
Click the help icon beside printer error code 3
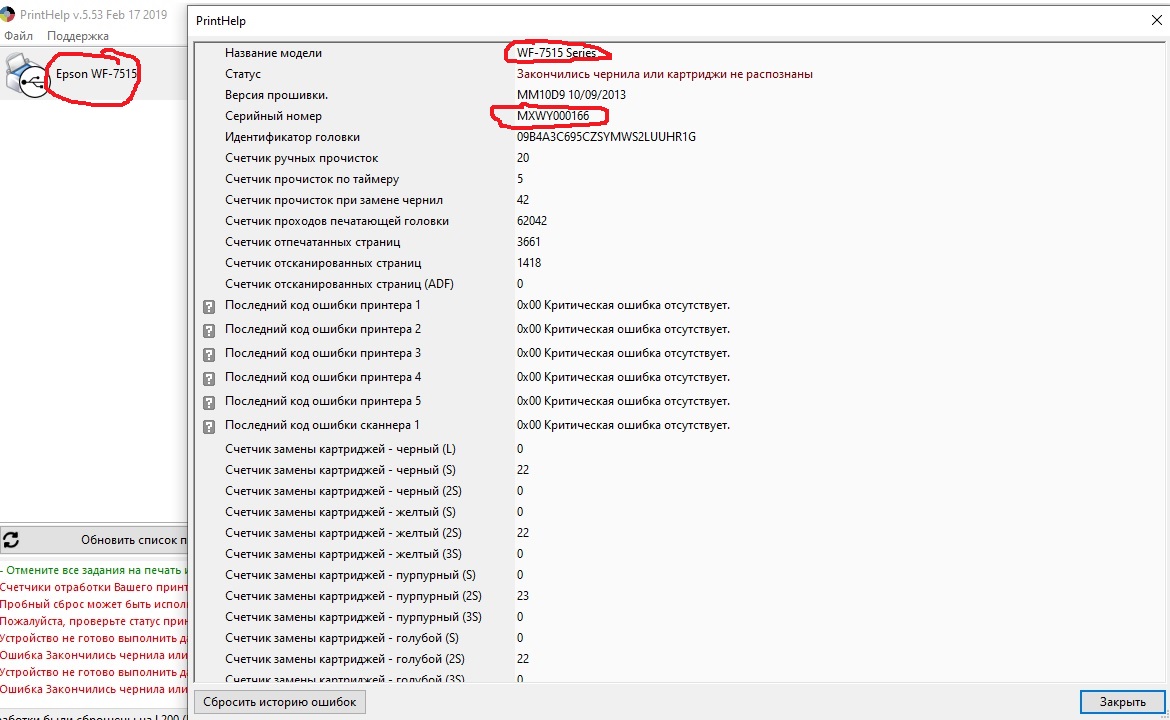pos(209,354)
